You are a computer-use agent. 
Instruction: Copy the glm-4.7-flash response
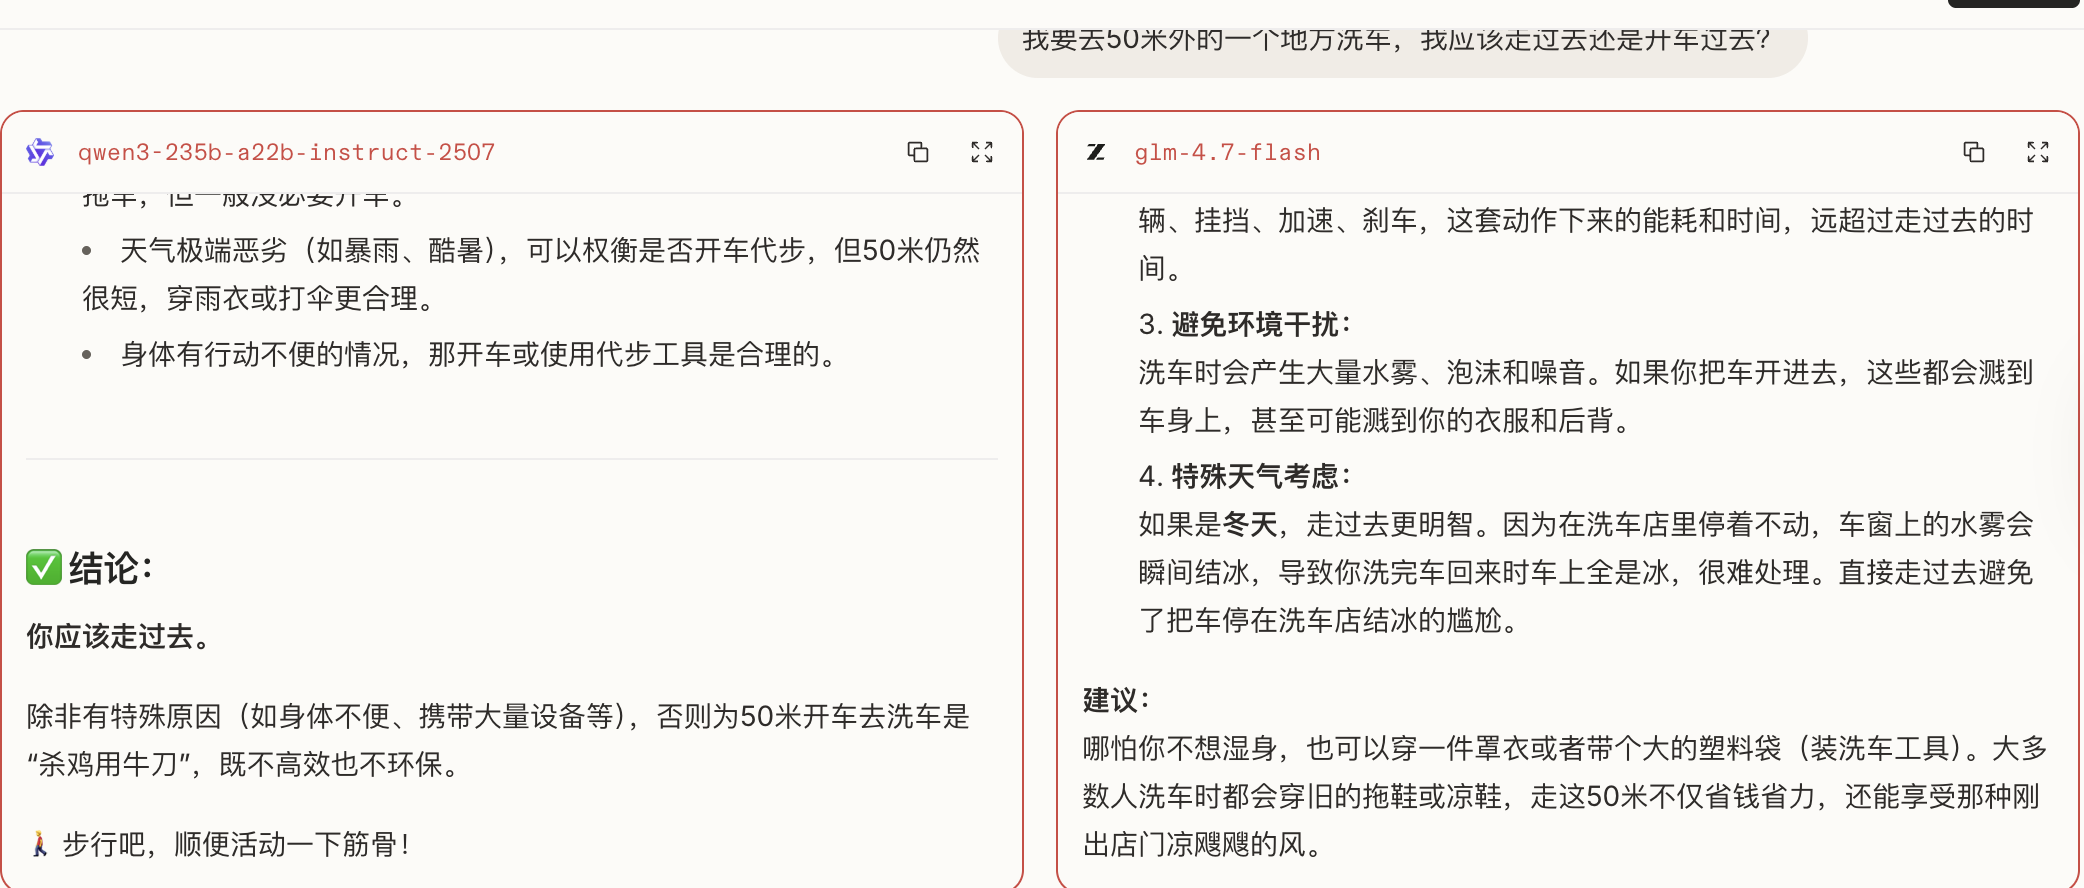click(x=1973, y=152)
